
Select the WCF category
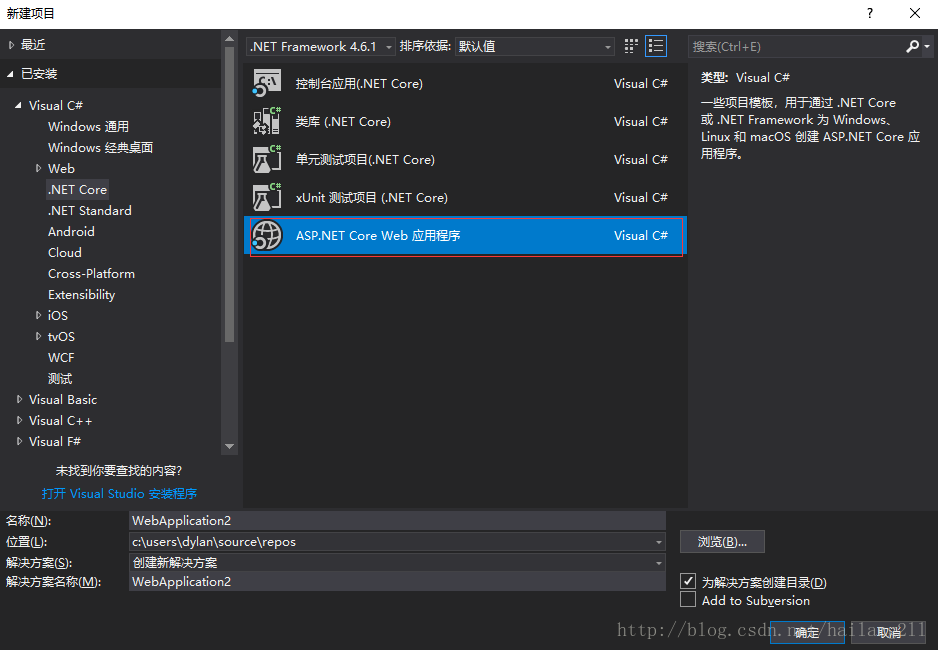click(61, 358)
